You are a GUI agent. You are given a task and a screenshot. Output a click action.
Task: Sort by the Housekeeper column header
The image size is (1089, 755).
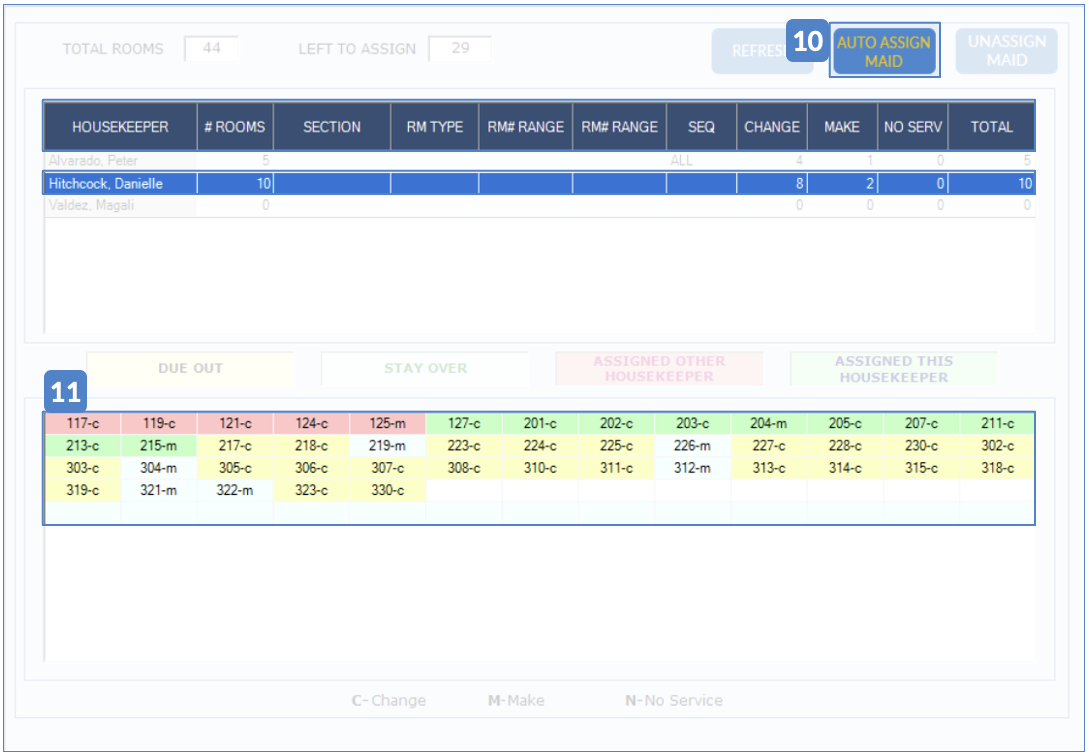[120, 127]
